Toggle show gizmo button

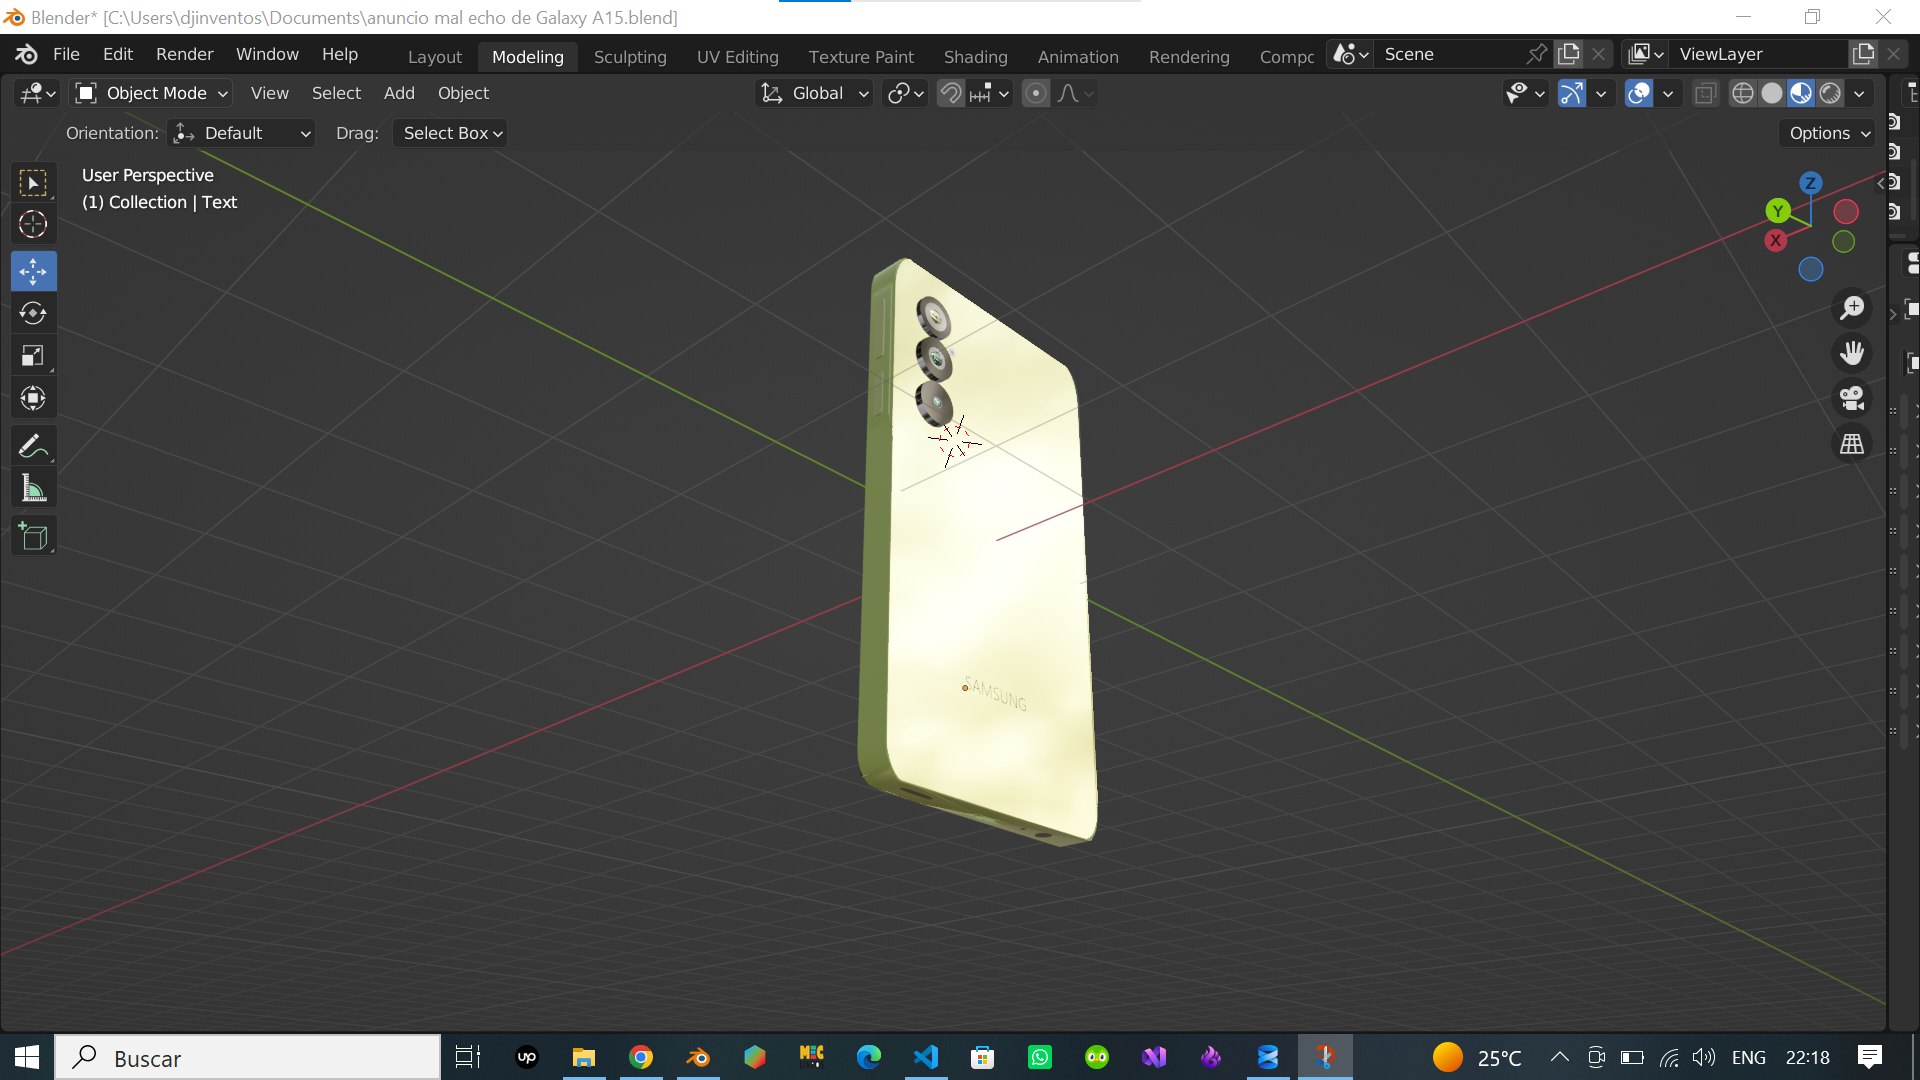1571,93
